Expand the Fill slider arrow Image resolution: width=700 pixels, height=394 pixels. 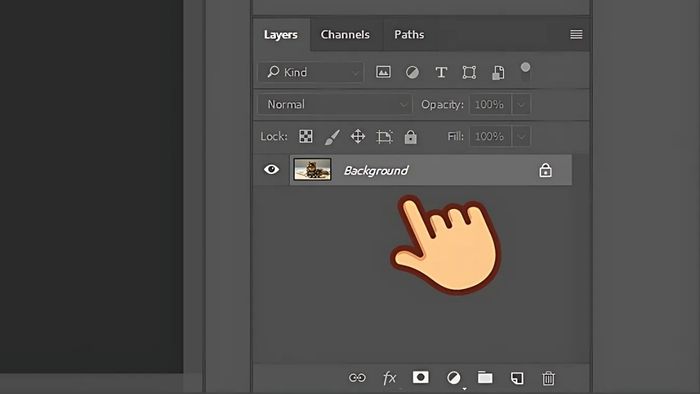pyautogui.click(x=521, y=136)
